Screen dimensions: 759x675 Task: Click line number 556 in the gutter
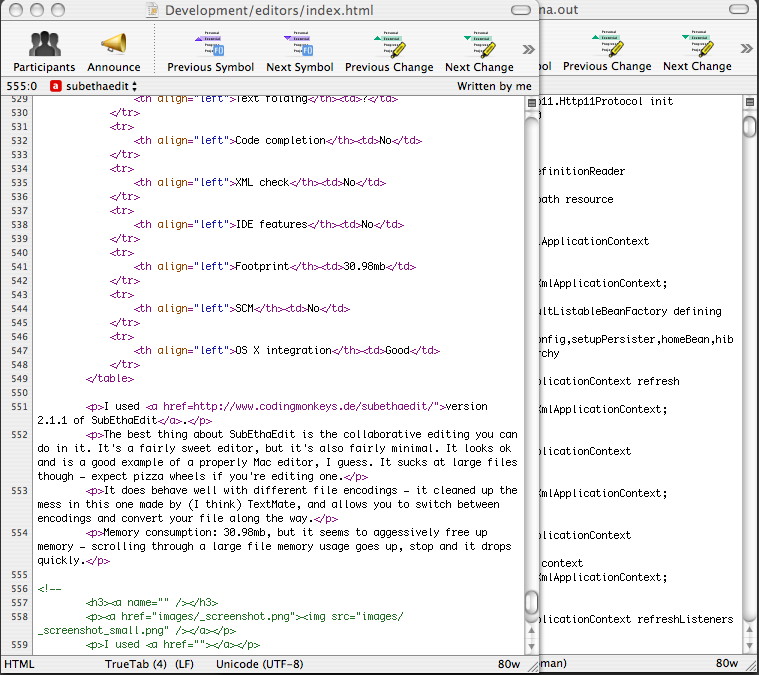click(x=19, y=588)
